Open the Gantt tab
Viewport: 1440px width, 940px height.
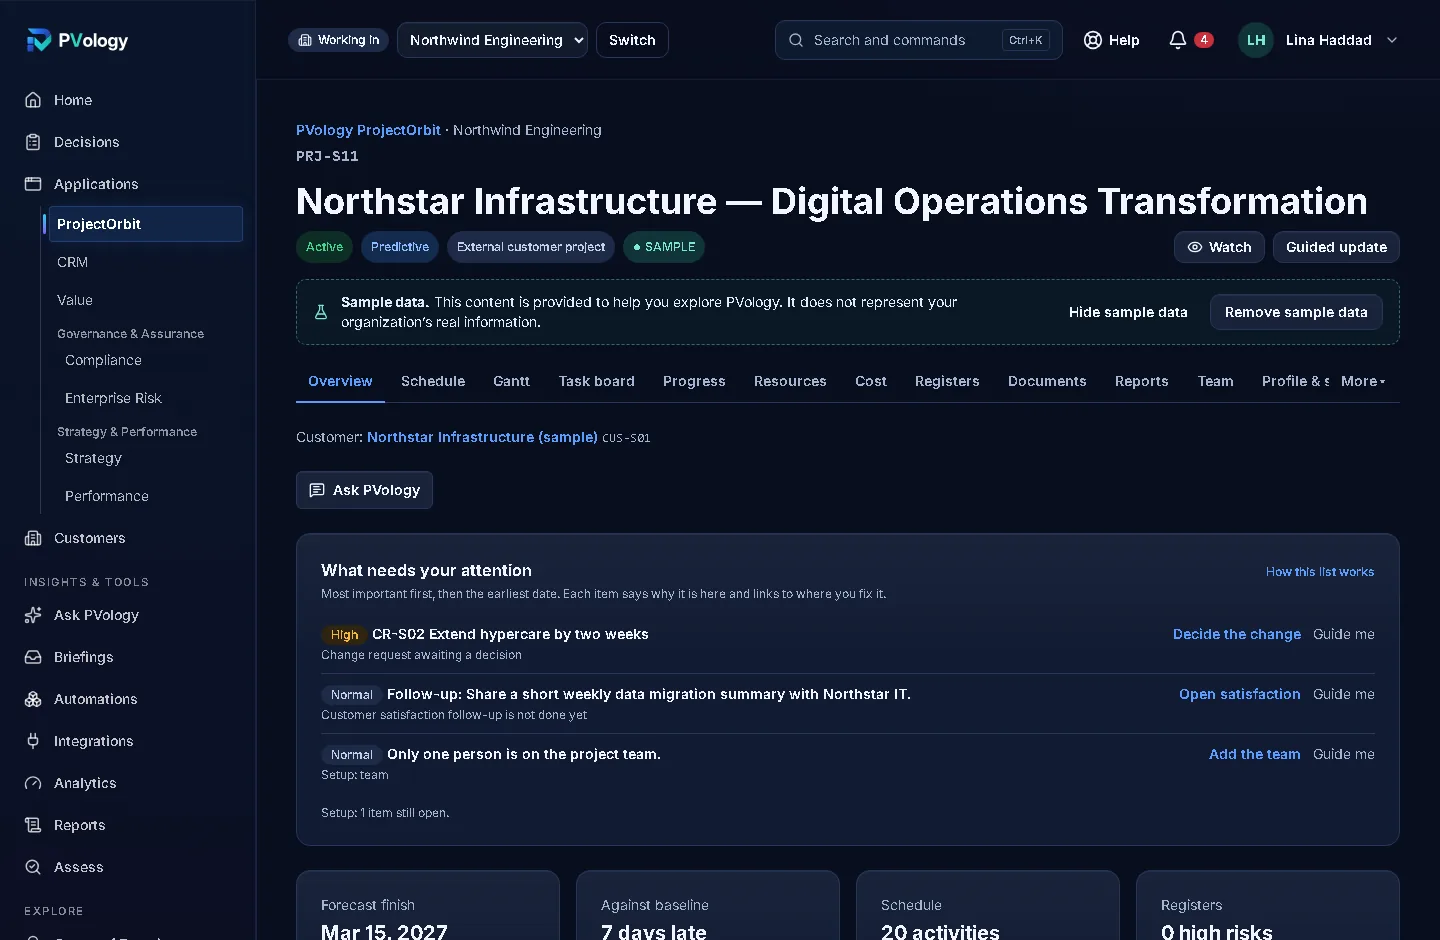[x=511, y=381]
